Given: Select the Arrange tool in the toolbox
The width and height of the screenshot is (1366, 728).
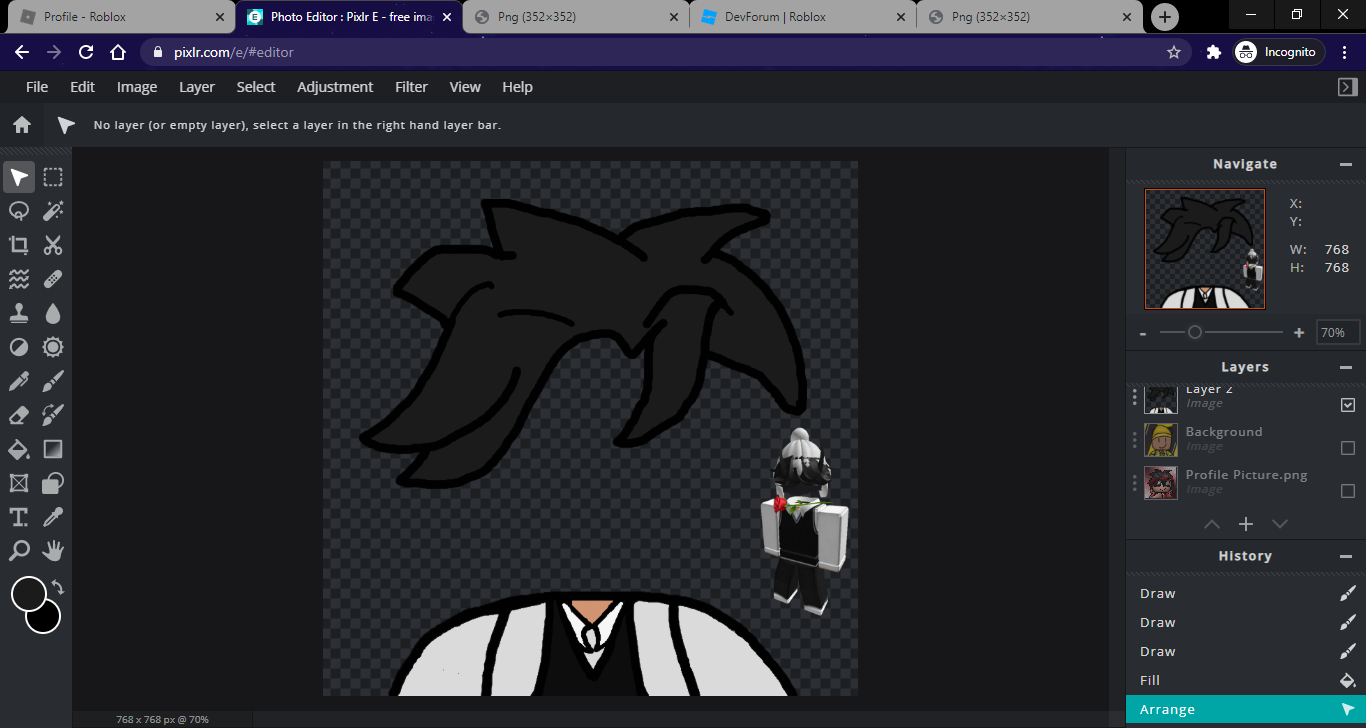Looking at the screenshot, I should (x=19, y=178).
